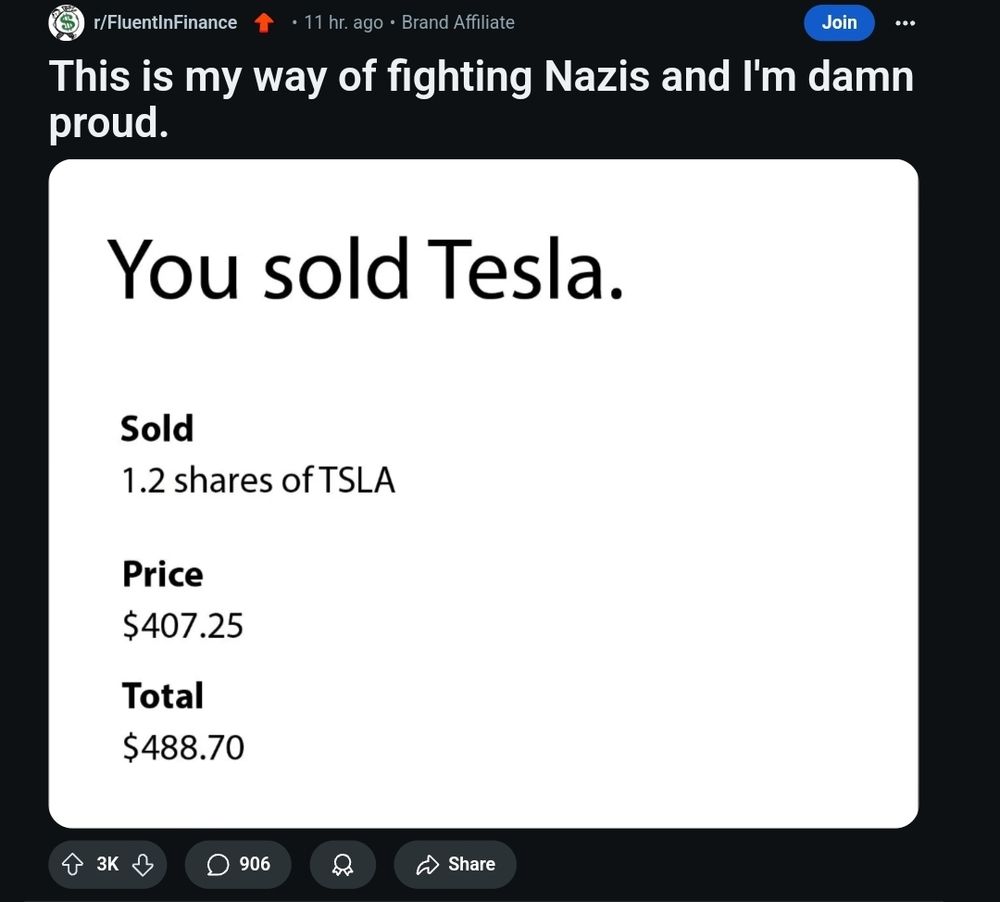The image size is (1000, 902).
Task: Click the 906 comments count
Action: click(255, 864)
